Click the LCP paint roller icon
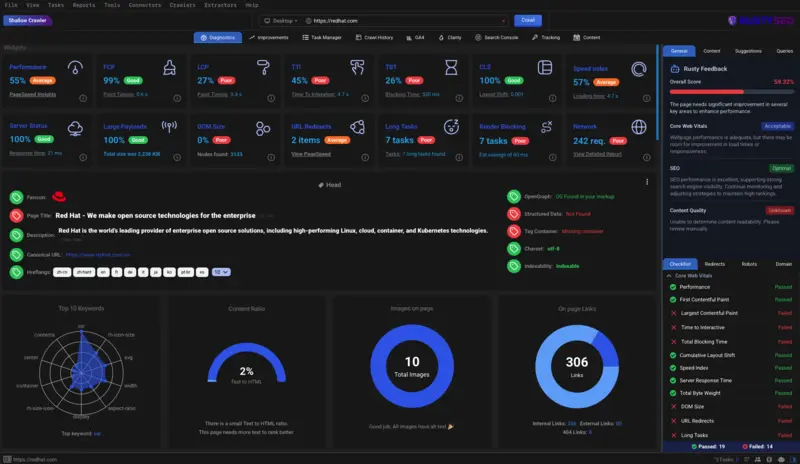This screenshot has width=800, height=464. pos(263,67)
